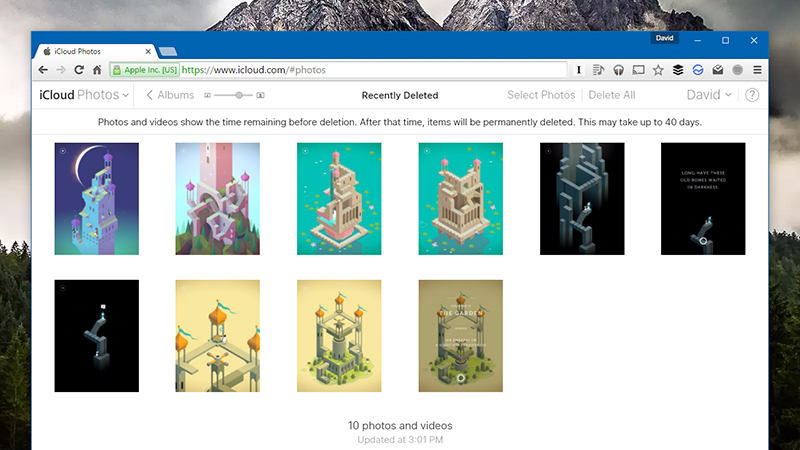This screenshot has height=450, width=800.
Task: Maximize the Chrome window
Action: [x=725, y=40]
